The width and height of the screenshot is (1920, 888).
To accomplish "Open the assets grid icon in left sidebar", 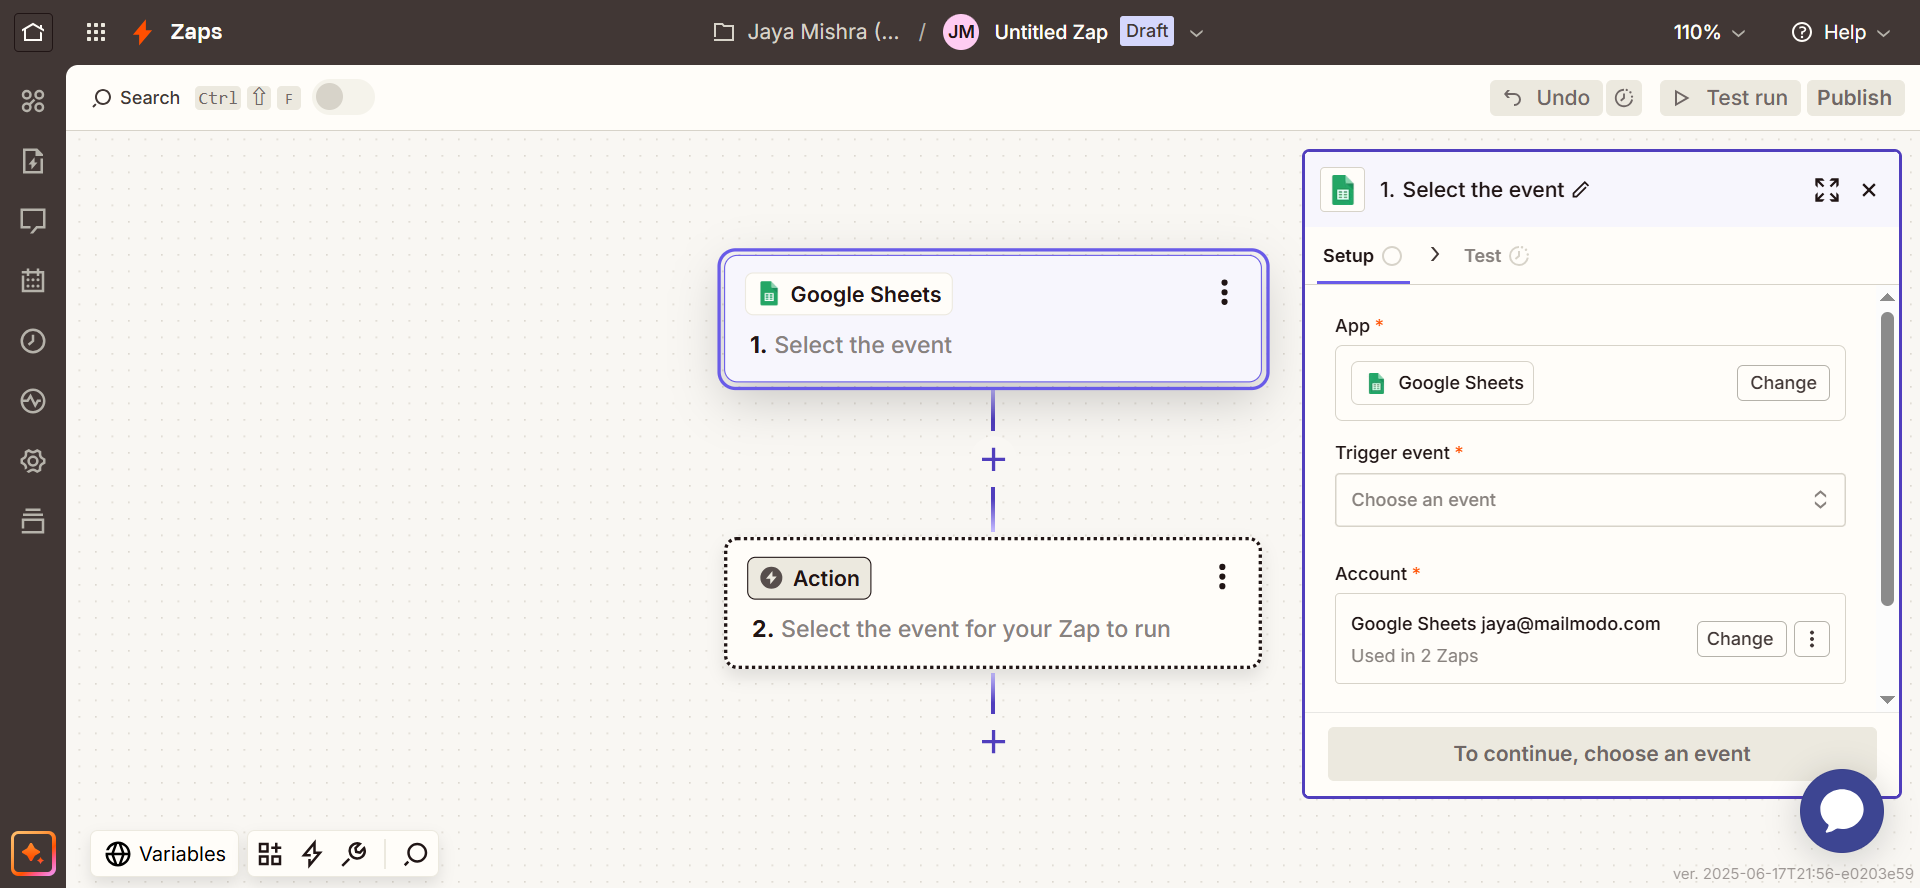I will click(33, 101).
